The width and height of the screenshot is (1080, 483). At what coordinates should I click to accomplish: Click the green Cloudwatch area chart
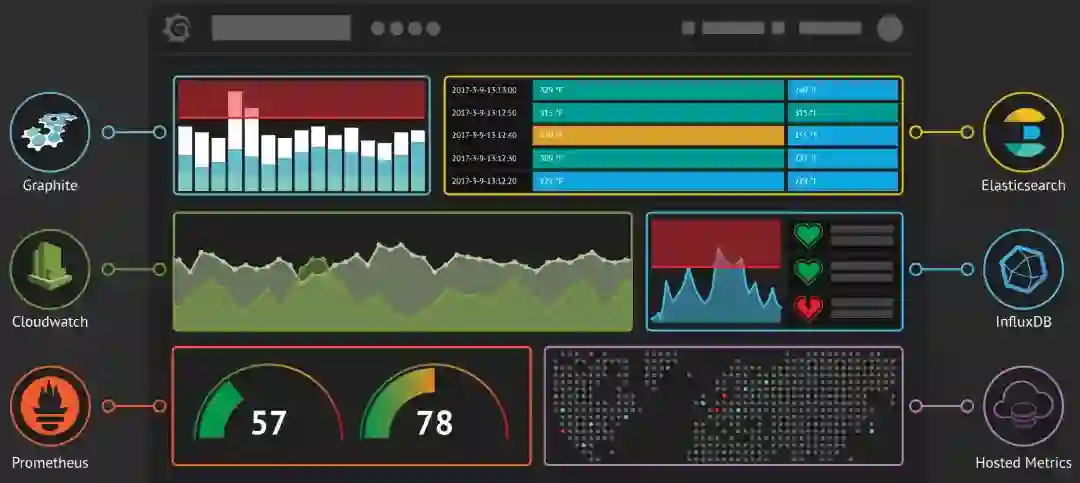tap(403, 271)
